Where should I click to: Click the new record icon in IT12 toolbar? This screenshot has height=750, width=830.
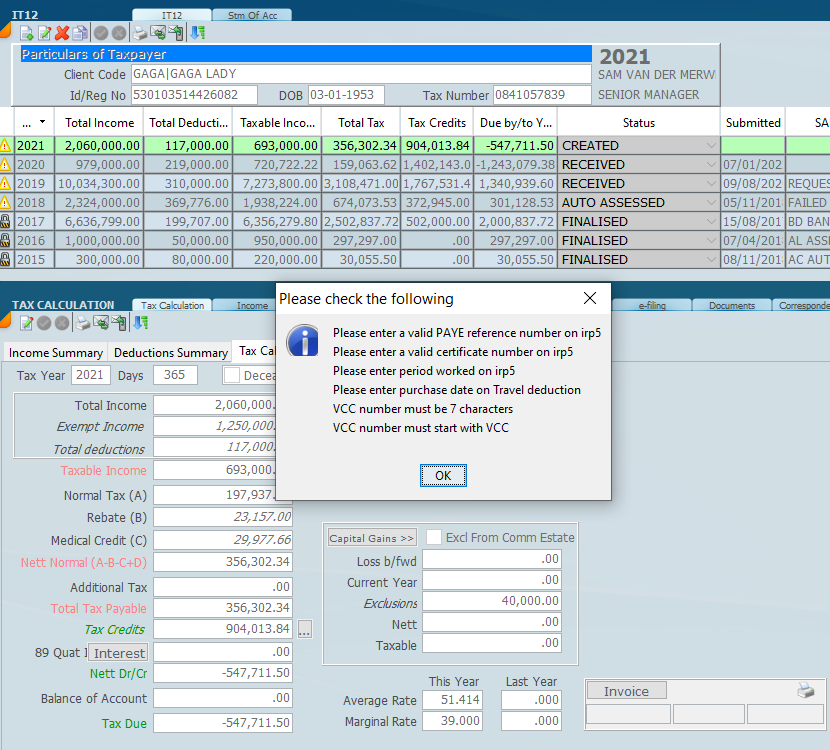(27, 33)
